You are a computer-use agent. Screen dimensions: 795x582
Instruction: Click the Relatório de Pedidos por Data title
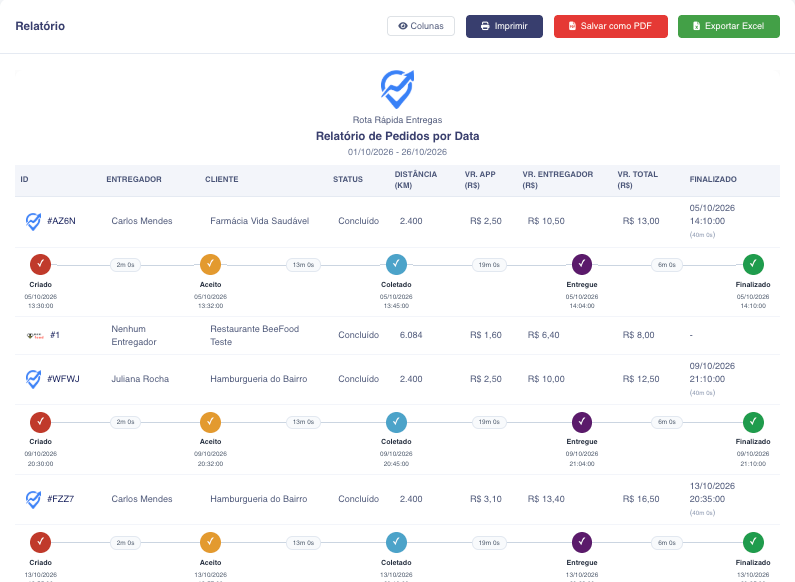[398, 136]
